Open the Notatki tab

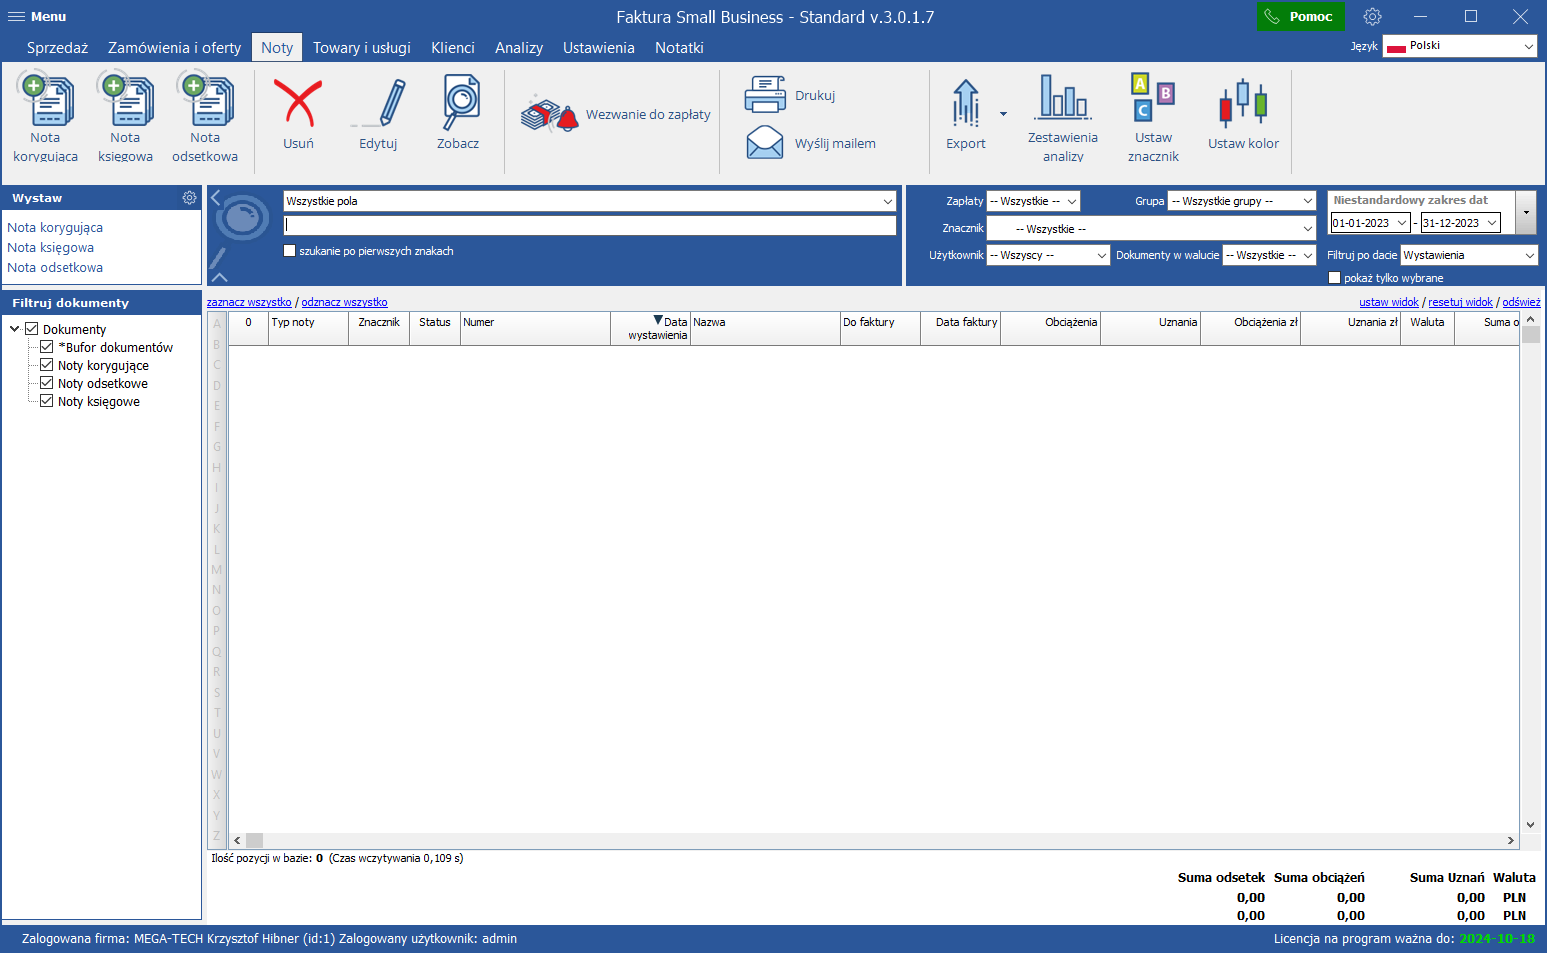(x=679, y=48)
